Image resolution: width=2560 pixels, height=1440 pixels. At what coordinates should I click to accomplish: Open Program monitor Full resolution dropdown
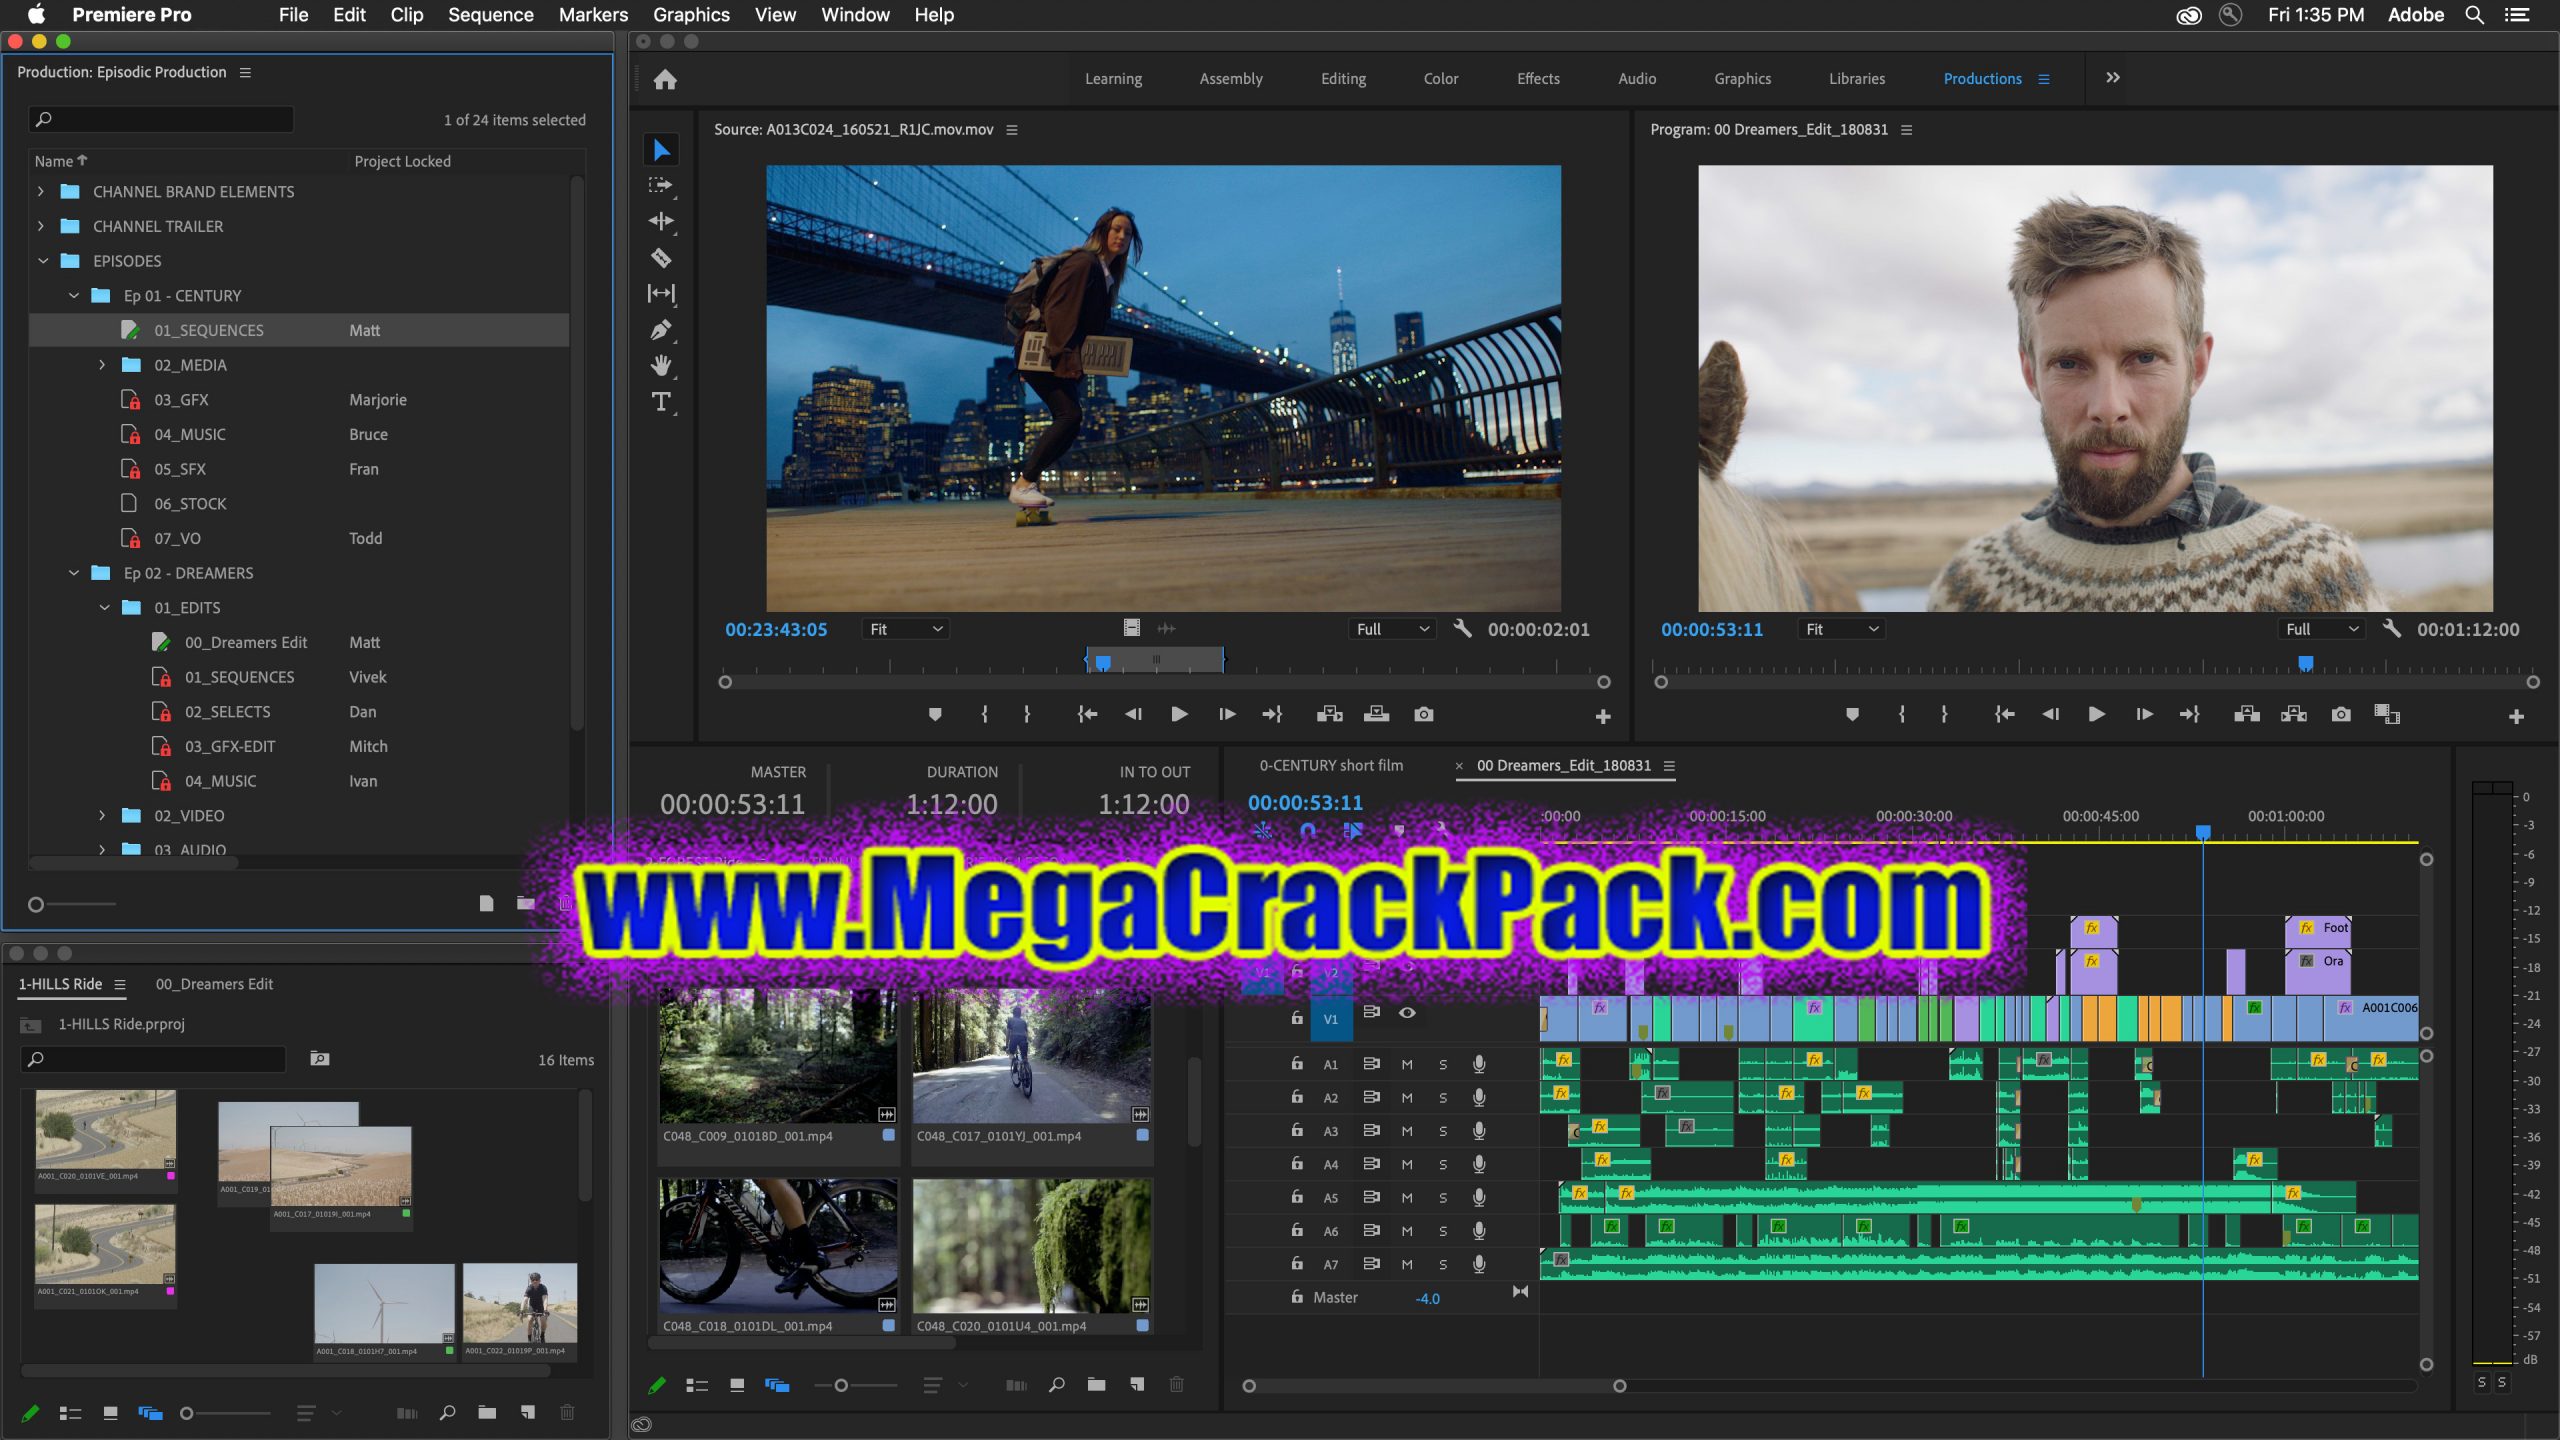(x=2322, y=629)
